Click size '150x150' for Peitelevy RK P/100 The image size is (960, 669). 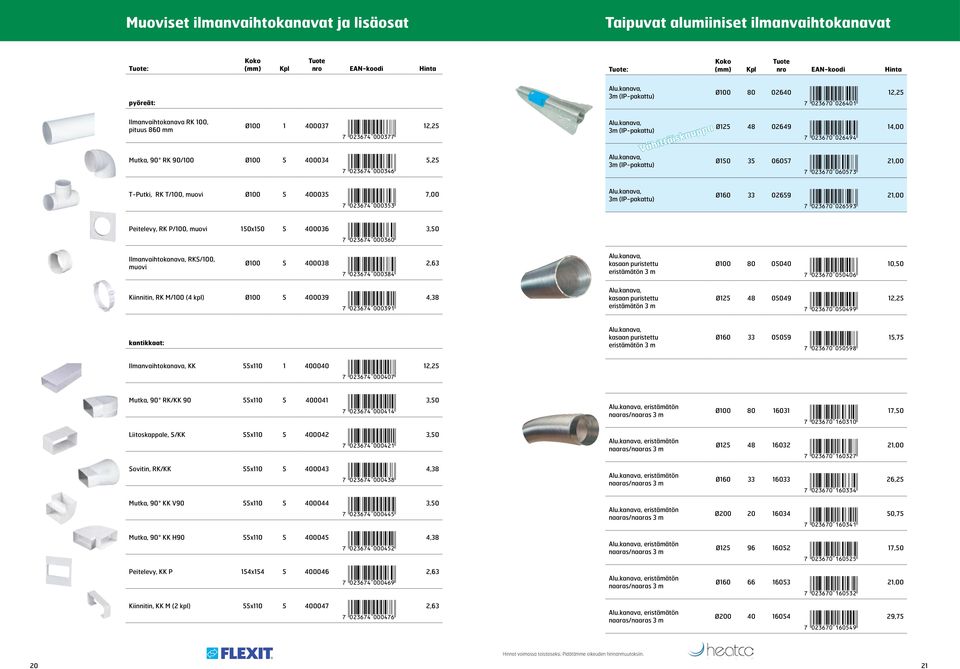pos(252,229)
